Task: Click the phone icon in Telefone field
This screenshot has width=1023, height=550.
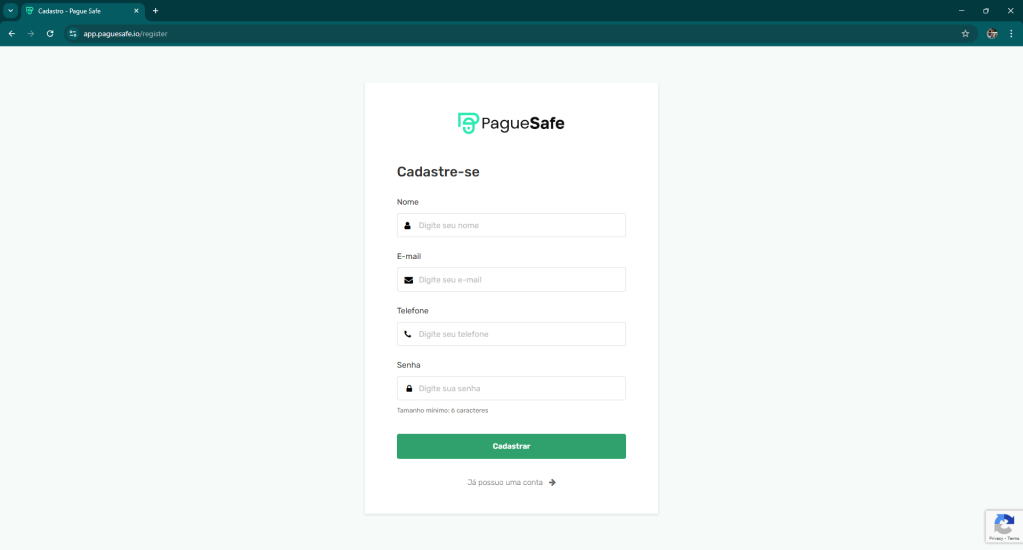Action: [408, 334]
